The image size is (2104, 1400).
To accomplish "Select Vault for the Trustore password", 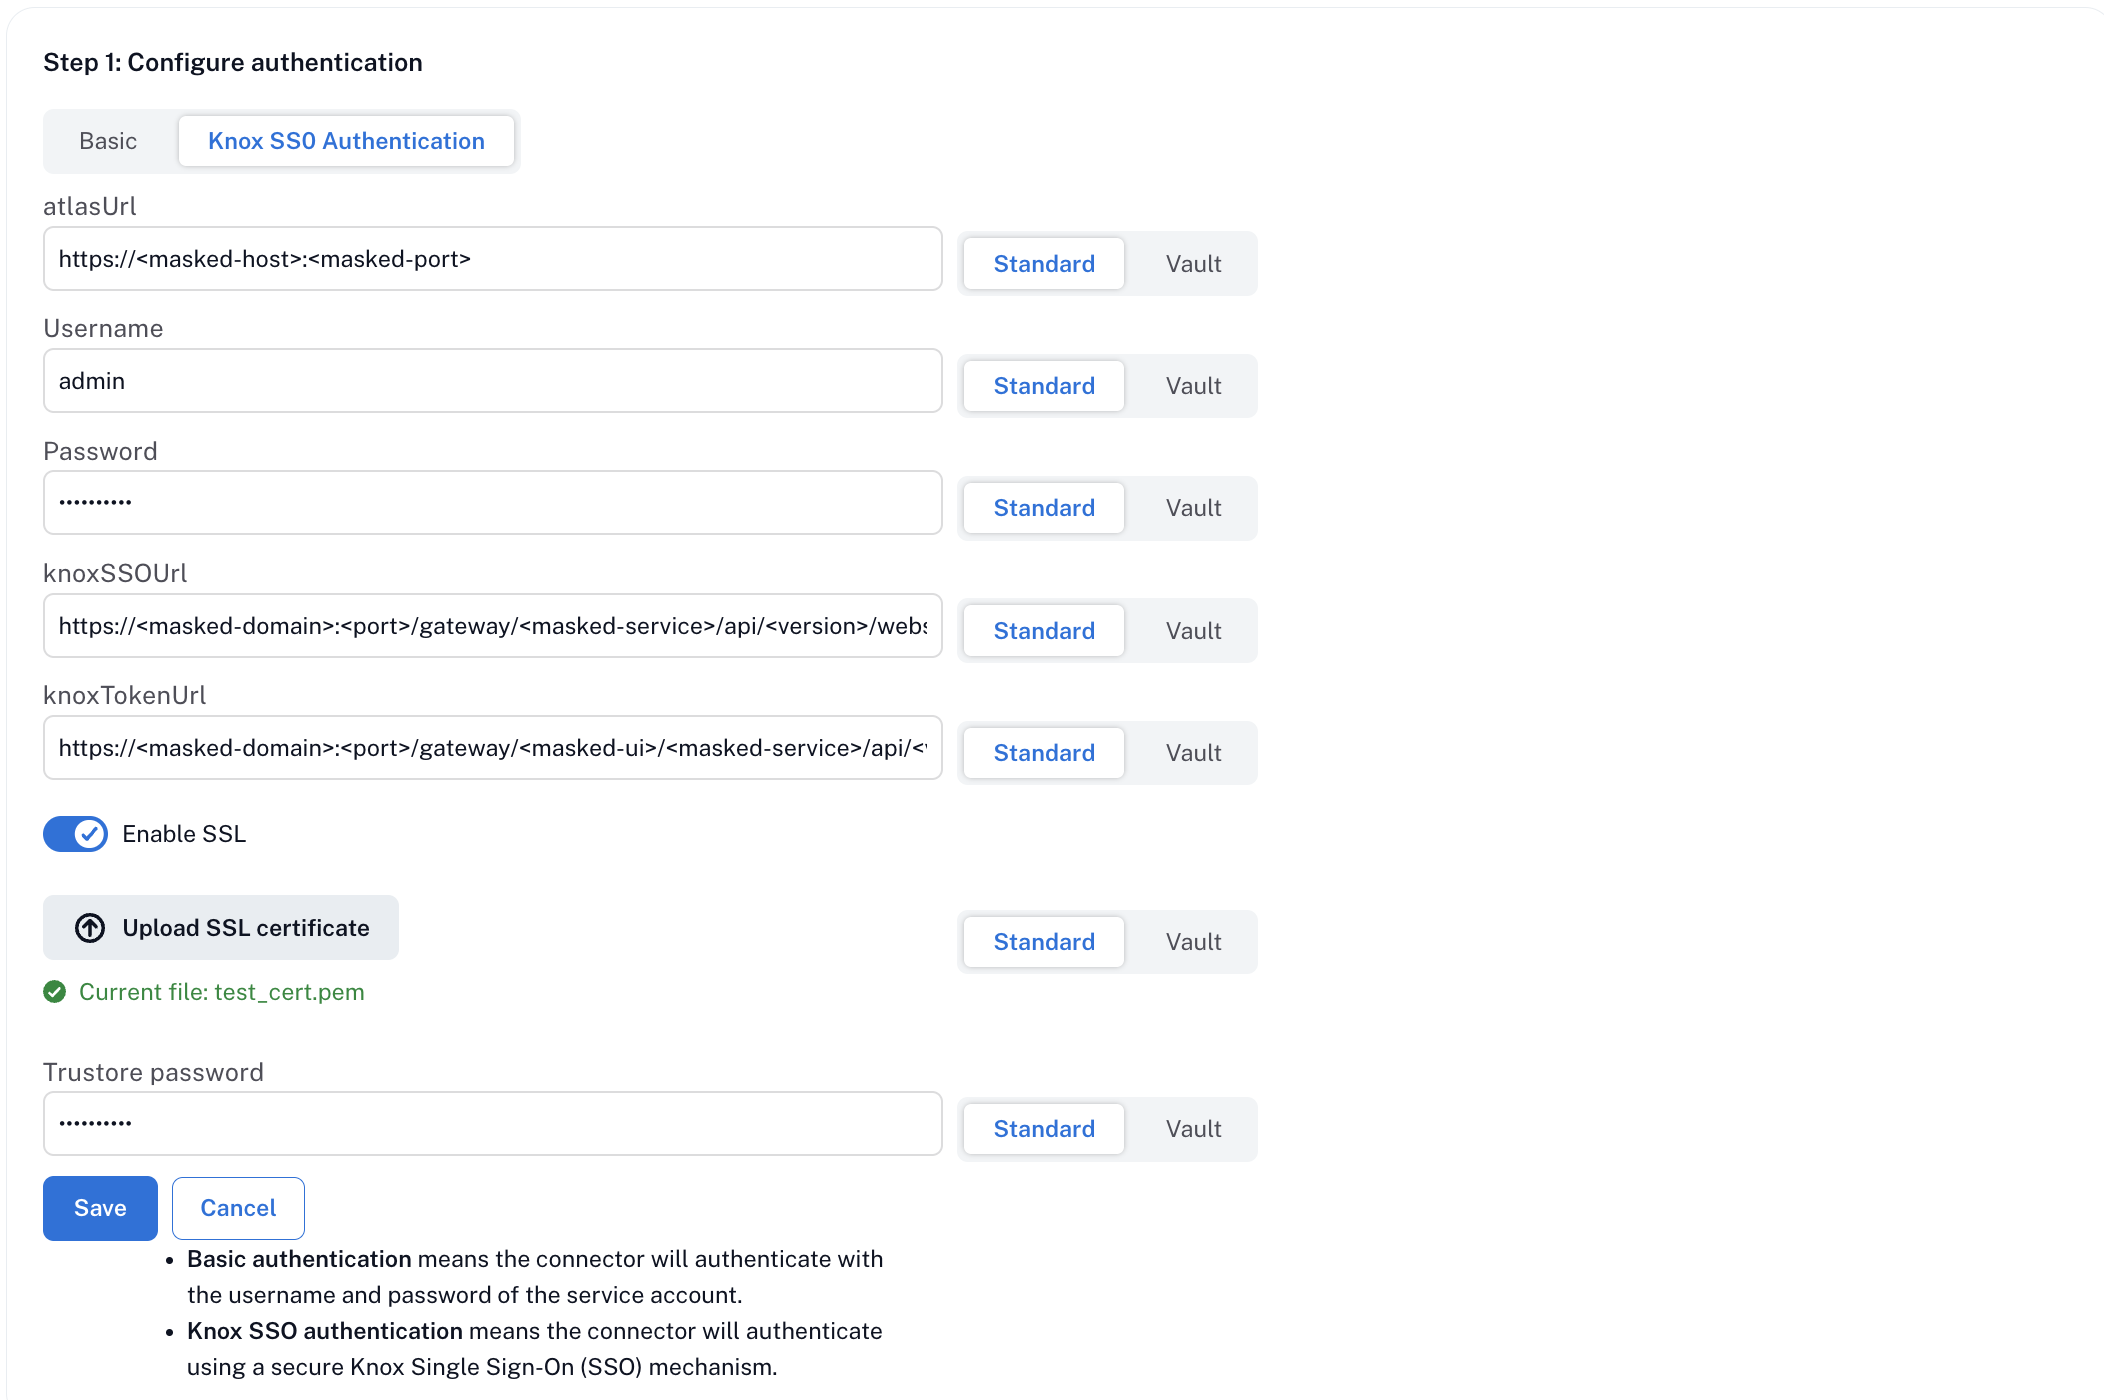I will (x=1193, y=1129).
